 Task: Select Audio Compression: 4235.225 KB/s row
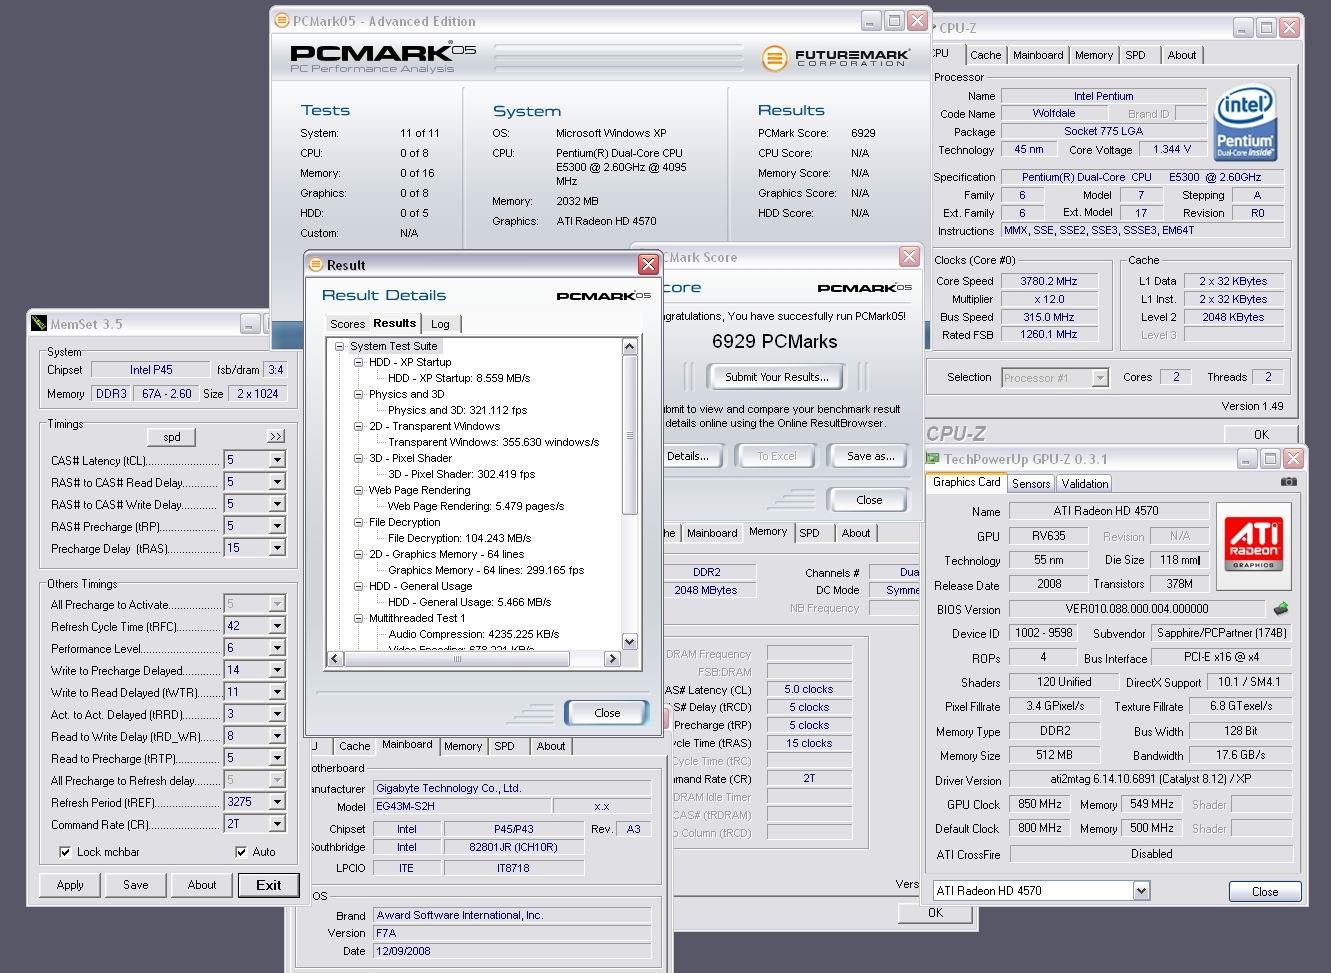click(x=474, y=634)
